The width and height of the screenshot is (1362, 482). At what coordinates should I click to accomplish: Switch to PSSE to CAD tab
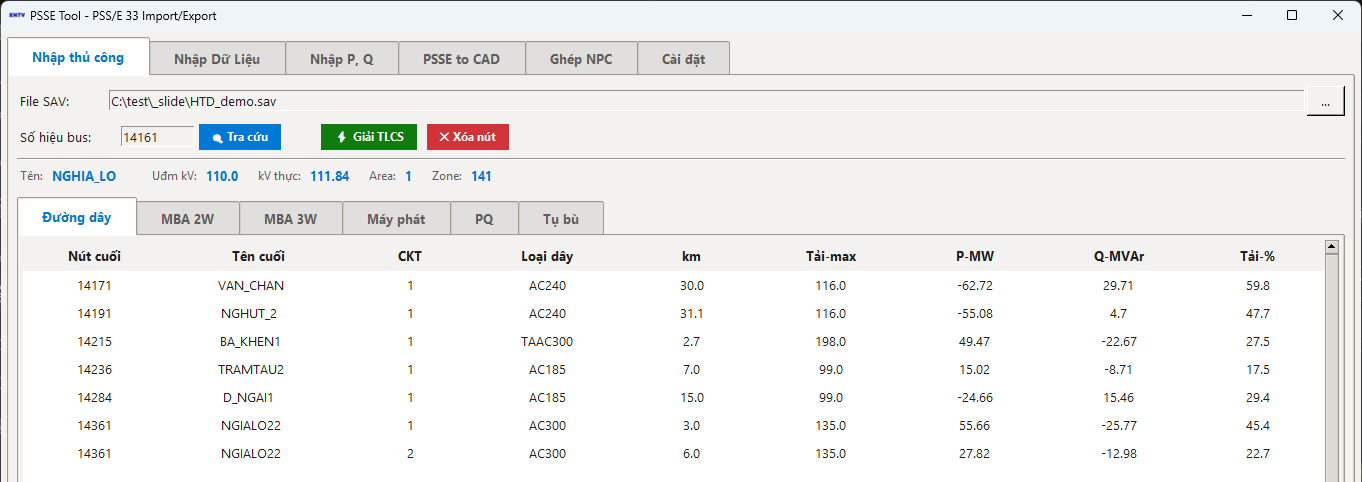point(461,59)
